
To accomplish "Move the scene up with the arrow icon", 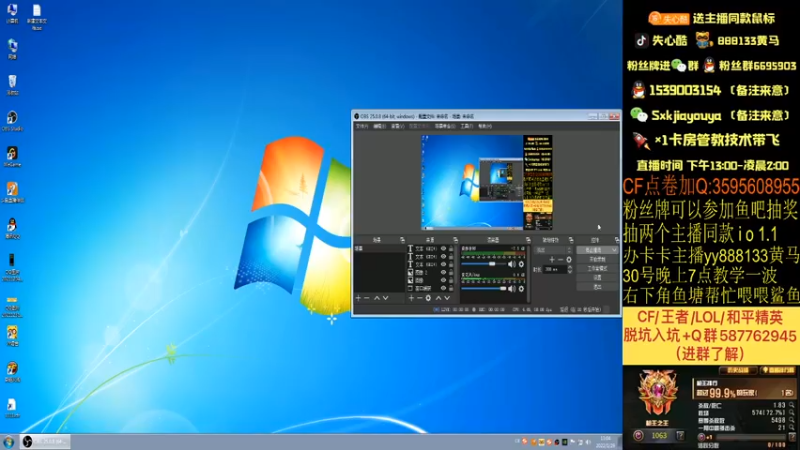I will pyautogui.click(x=377, y=298).
